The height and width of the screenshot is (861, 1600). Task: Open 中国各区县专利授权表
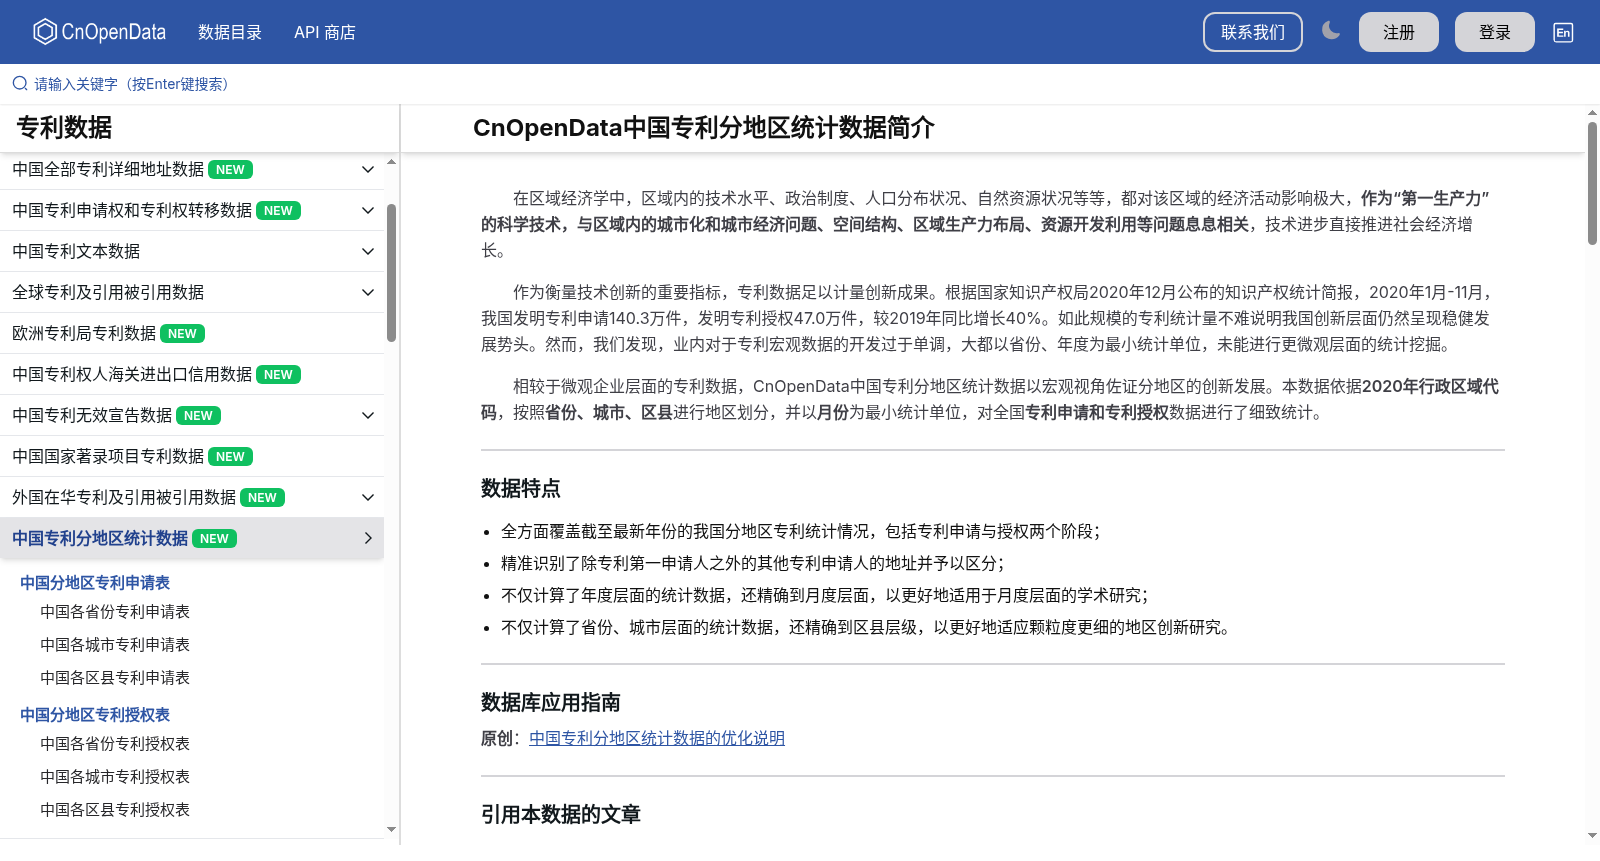click(115, 810)
